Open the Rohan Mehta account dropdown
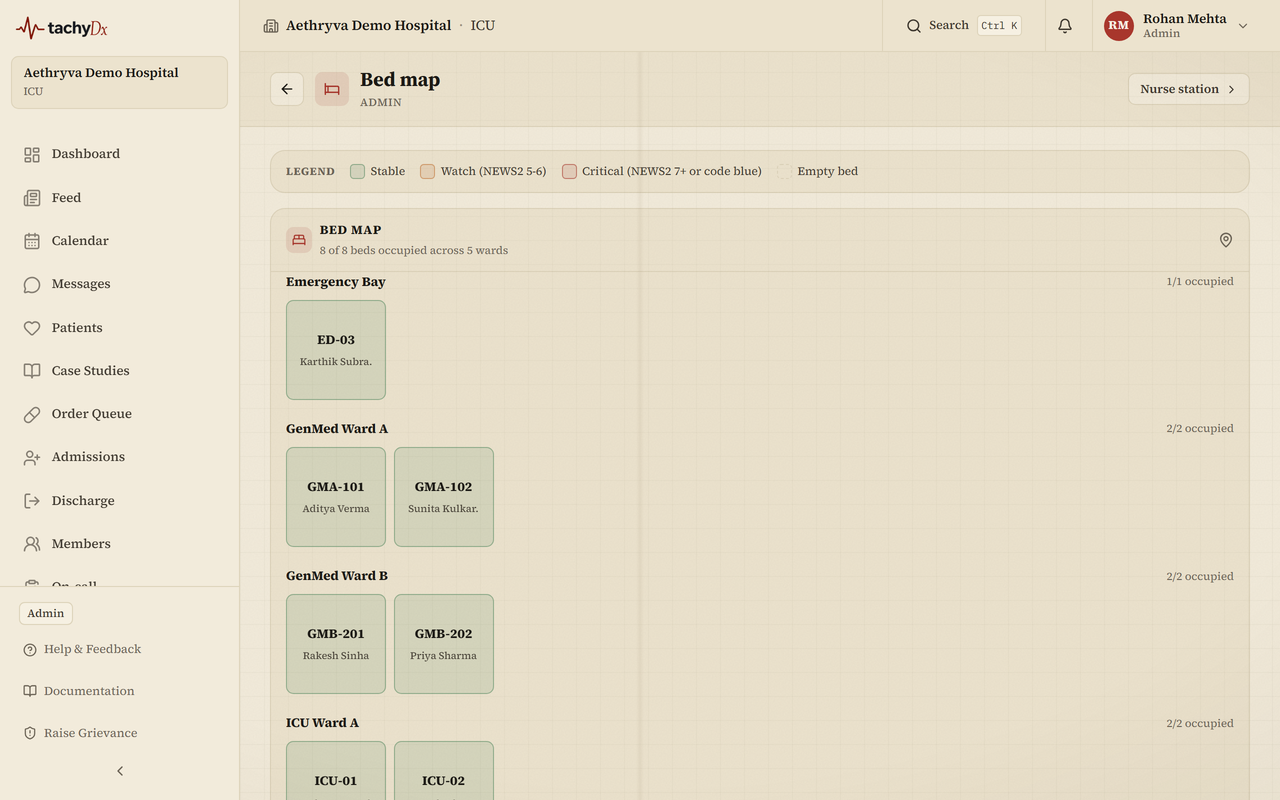Screen dimensions: 1280x800 [1176, 26]
